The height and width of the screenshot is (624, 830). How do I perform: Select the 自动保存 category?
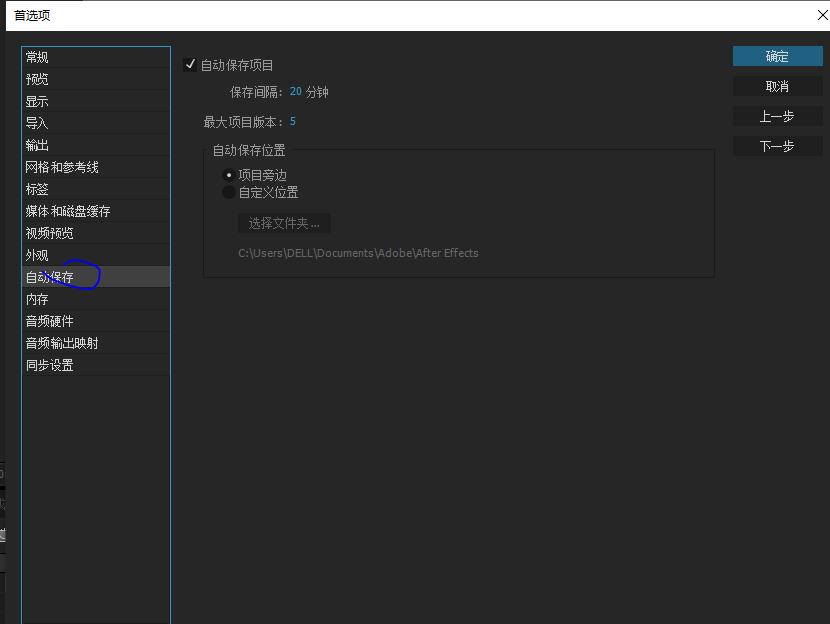(x=96, y=277)
